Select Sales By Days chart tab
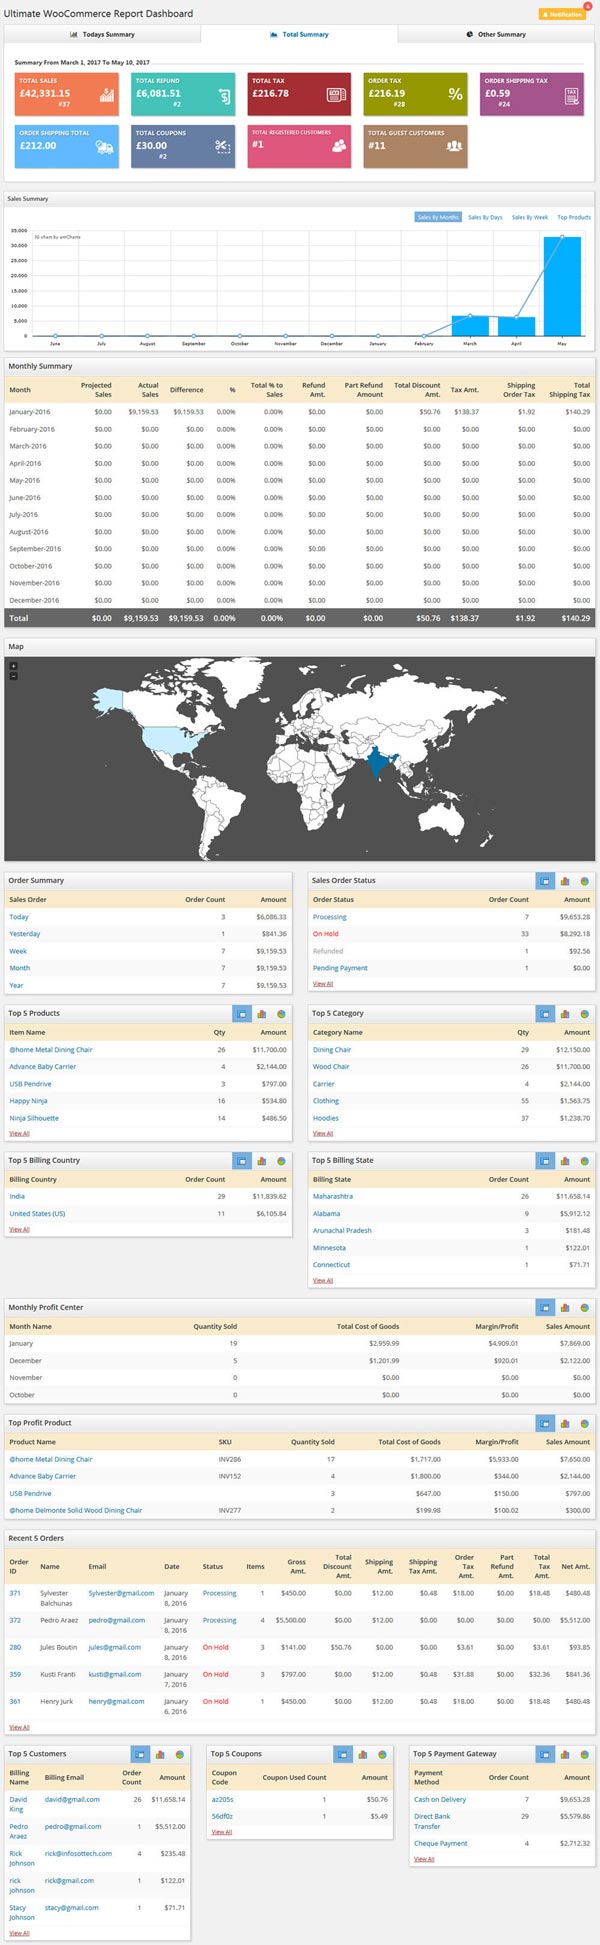600x1945 pixels. (485, 217)
